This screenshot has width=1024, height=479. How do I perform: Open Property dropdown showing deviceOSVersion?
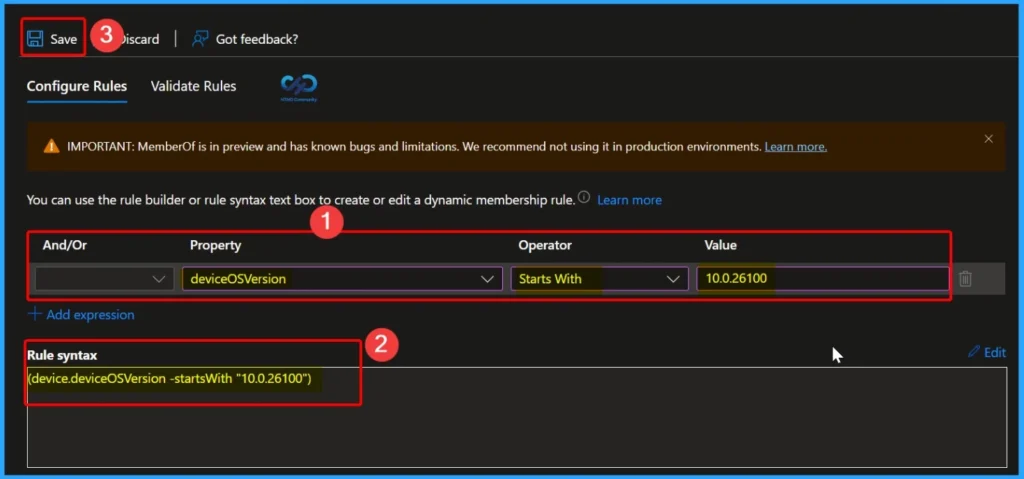point(342,279)
